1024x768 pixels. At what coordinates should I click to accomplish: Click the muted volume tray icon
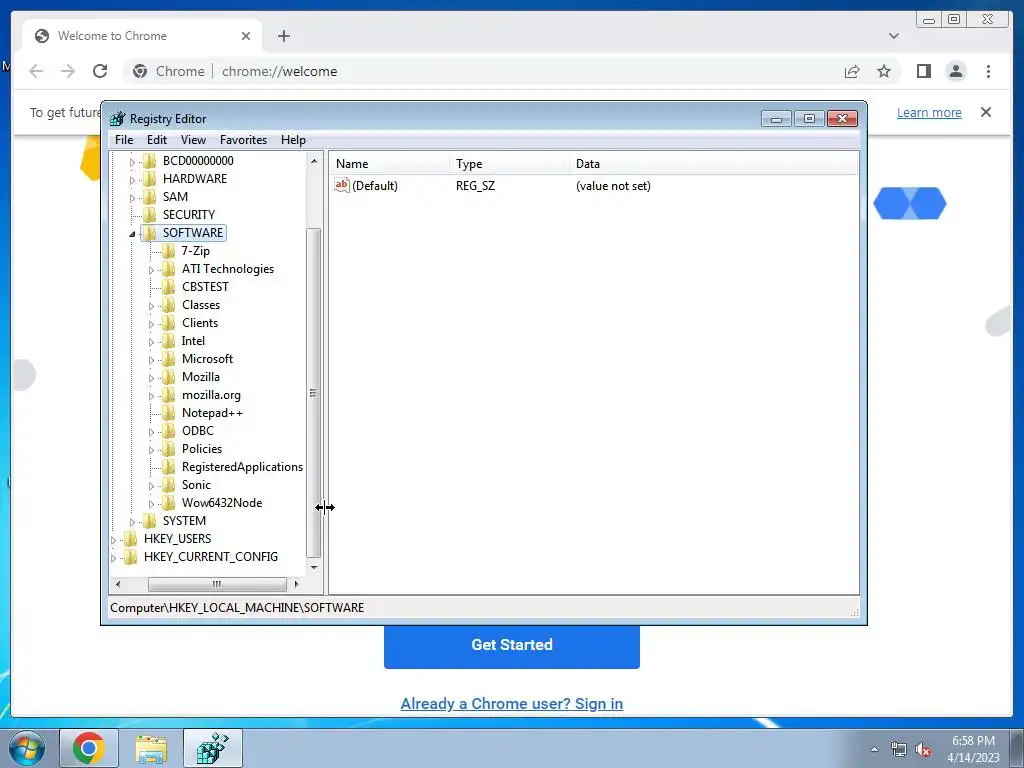(x=923, y=750)
